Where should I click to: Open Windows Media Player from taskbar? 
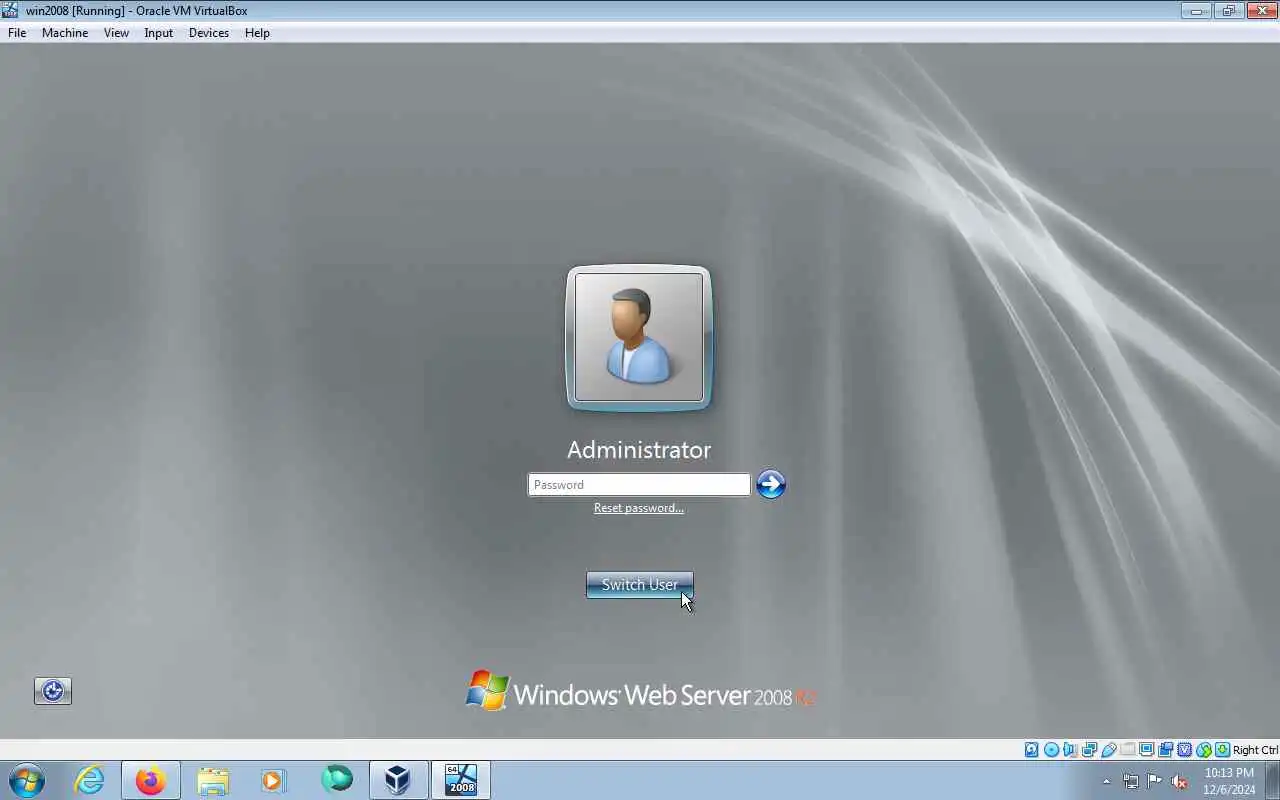pyautogui.click(x=274, y=780)
